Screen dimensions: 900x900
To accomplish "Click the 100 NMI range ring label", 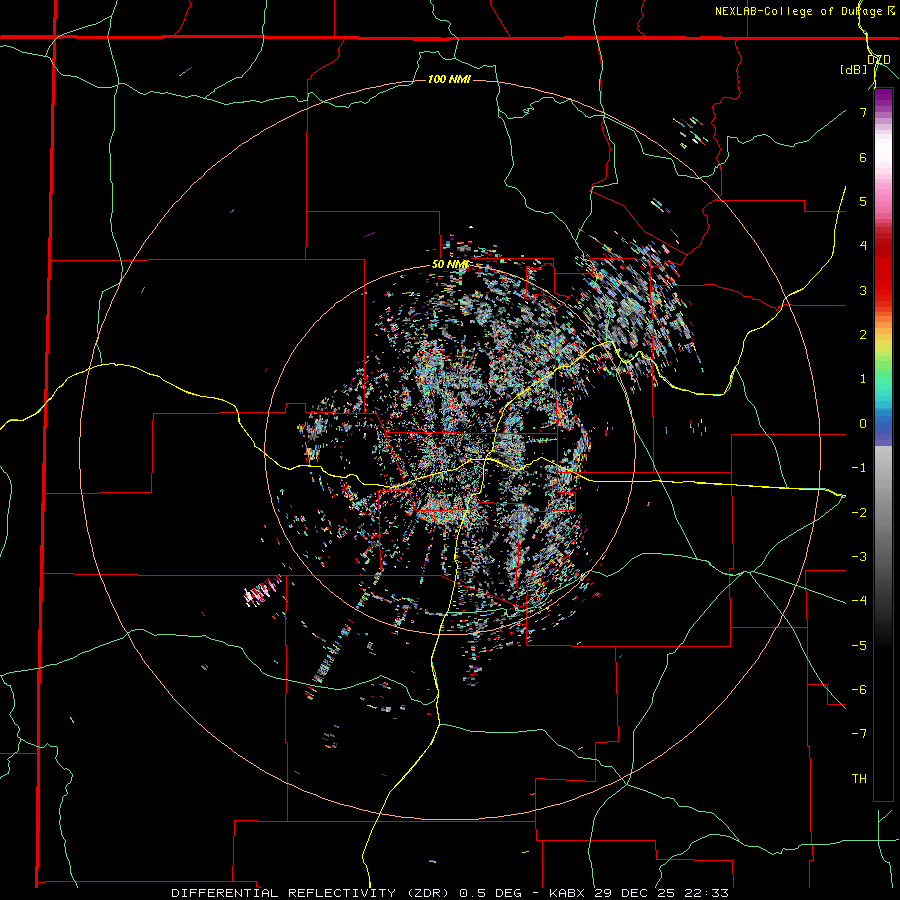I will pyautogui.click(x=449, y=79).
